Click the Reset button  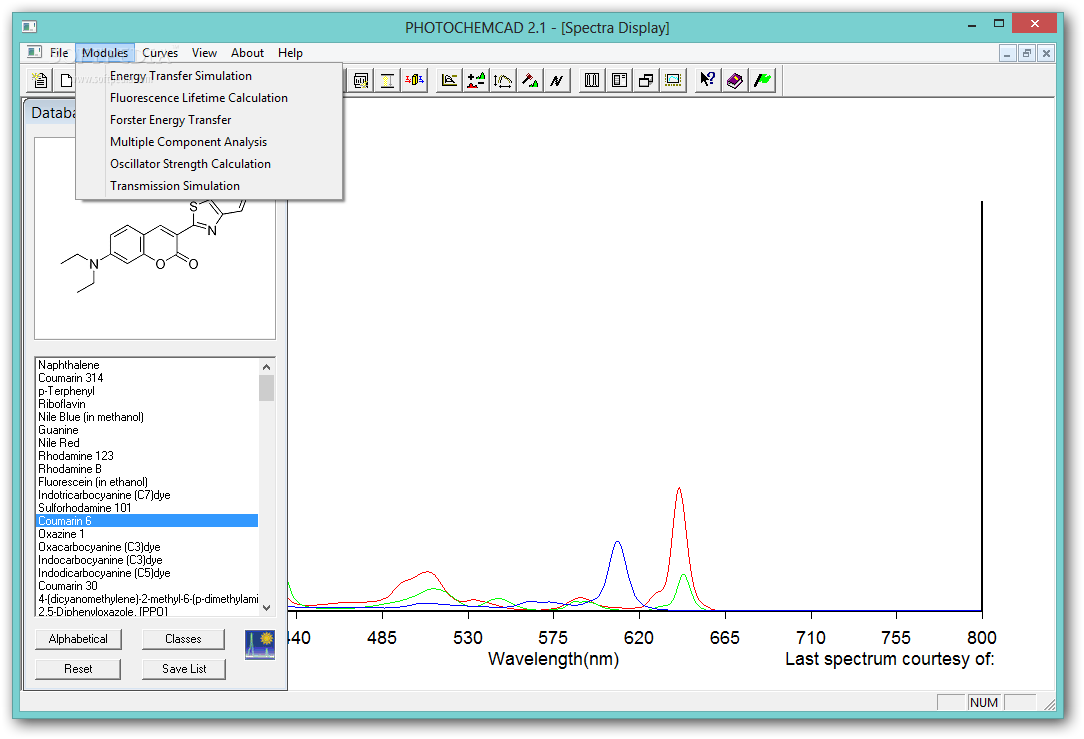(x=78, y=668)
